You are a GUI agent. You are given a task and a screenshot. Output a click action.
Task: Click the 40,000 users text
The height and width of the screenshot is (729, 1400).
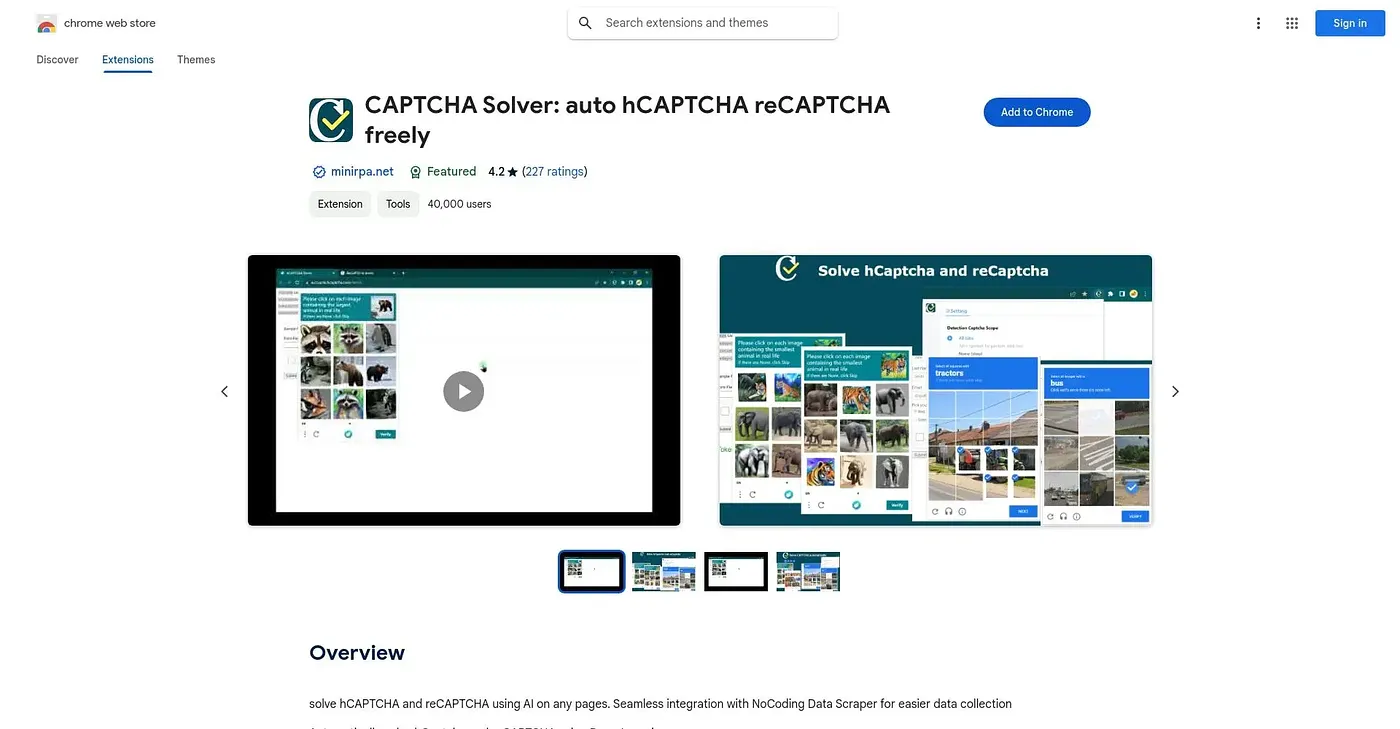coord(459,204)
